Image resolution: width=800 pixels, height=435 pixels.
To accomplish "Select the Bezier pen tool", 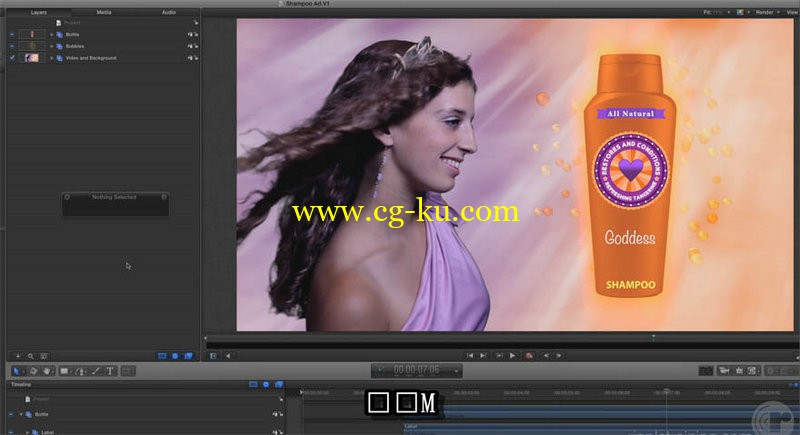I will pyautogui.click(x=81, y=371).
